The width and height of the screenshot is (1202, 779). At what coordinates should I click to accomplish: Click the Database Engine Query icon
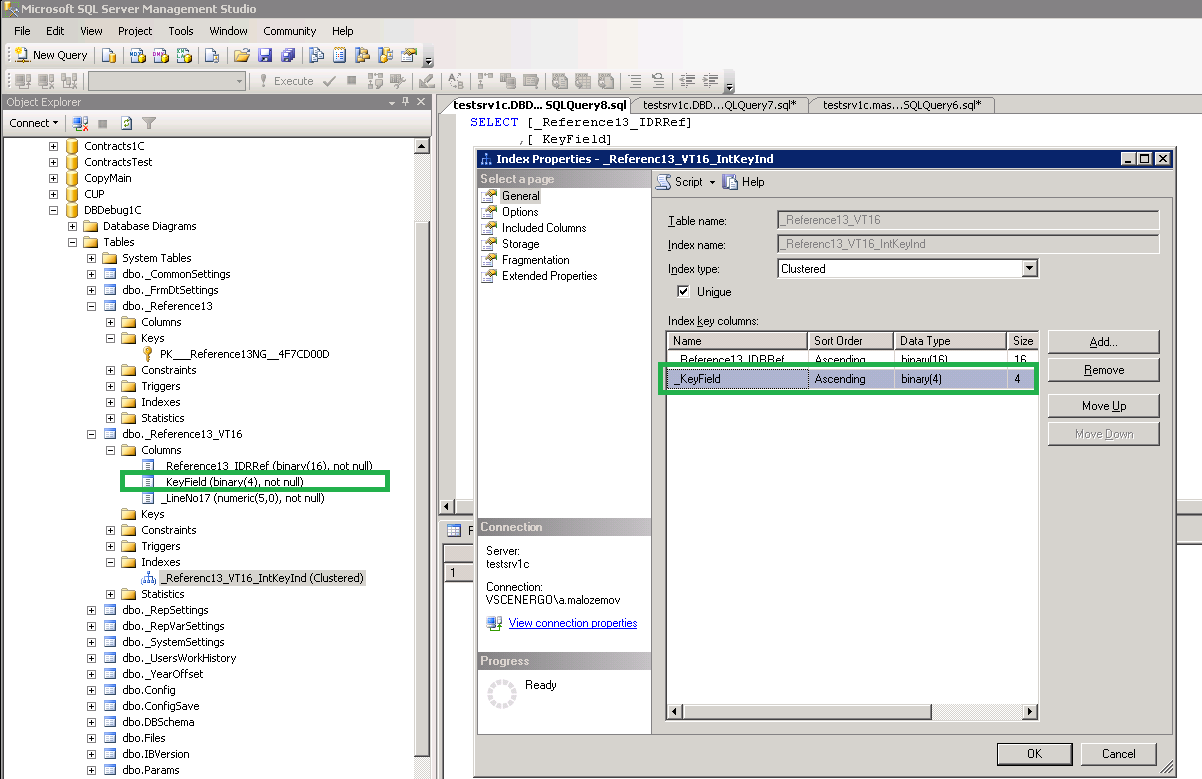pos(109,55)
